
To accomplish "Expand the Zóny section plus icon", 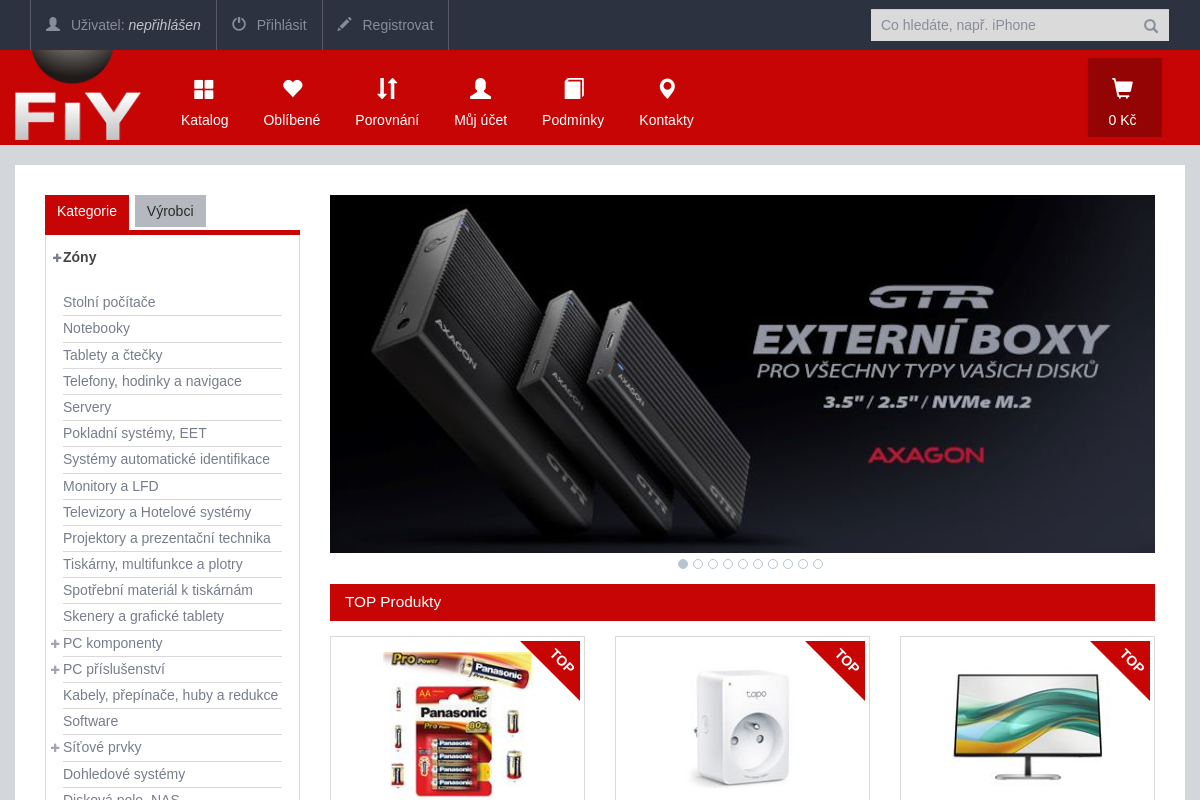I will click(x=57, y=257).
